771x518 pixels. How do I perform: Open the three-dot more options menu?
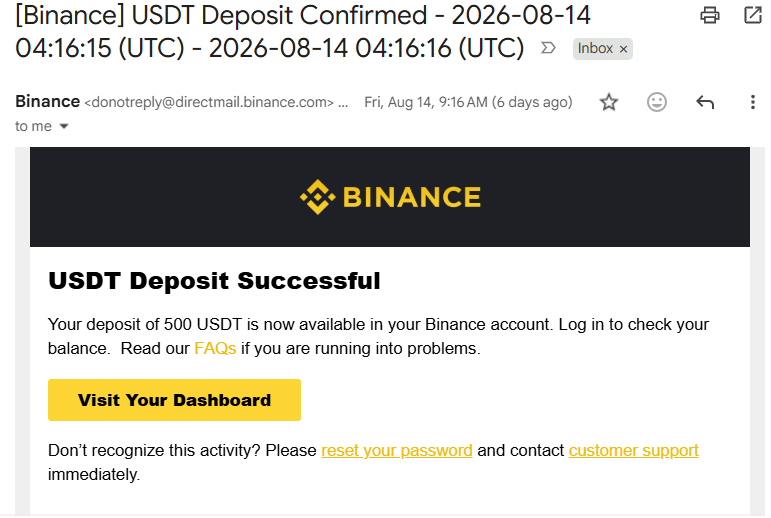click(752, 102)
